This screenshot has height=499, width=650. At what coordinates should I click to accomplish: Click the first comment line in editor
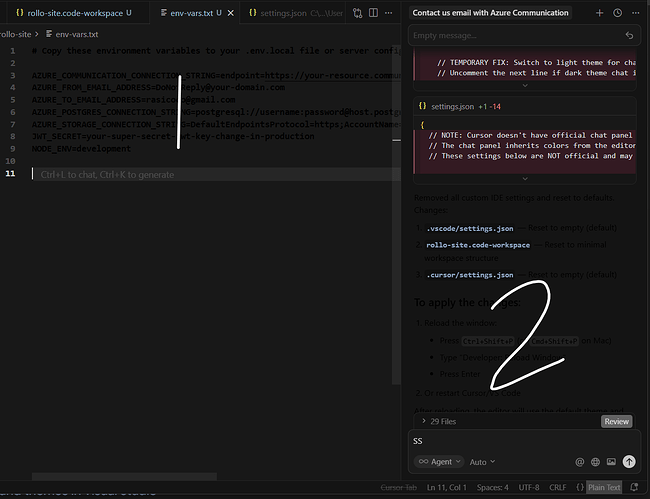click(x=216, y=51)
